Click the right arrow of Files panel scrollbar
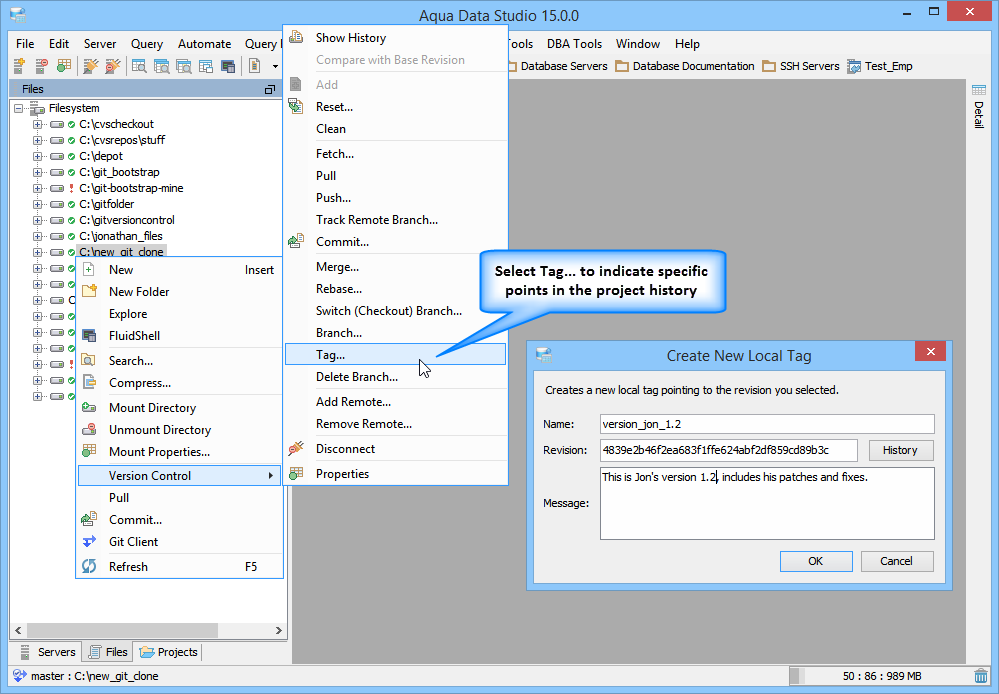 (x=278, y=630)
